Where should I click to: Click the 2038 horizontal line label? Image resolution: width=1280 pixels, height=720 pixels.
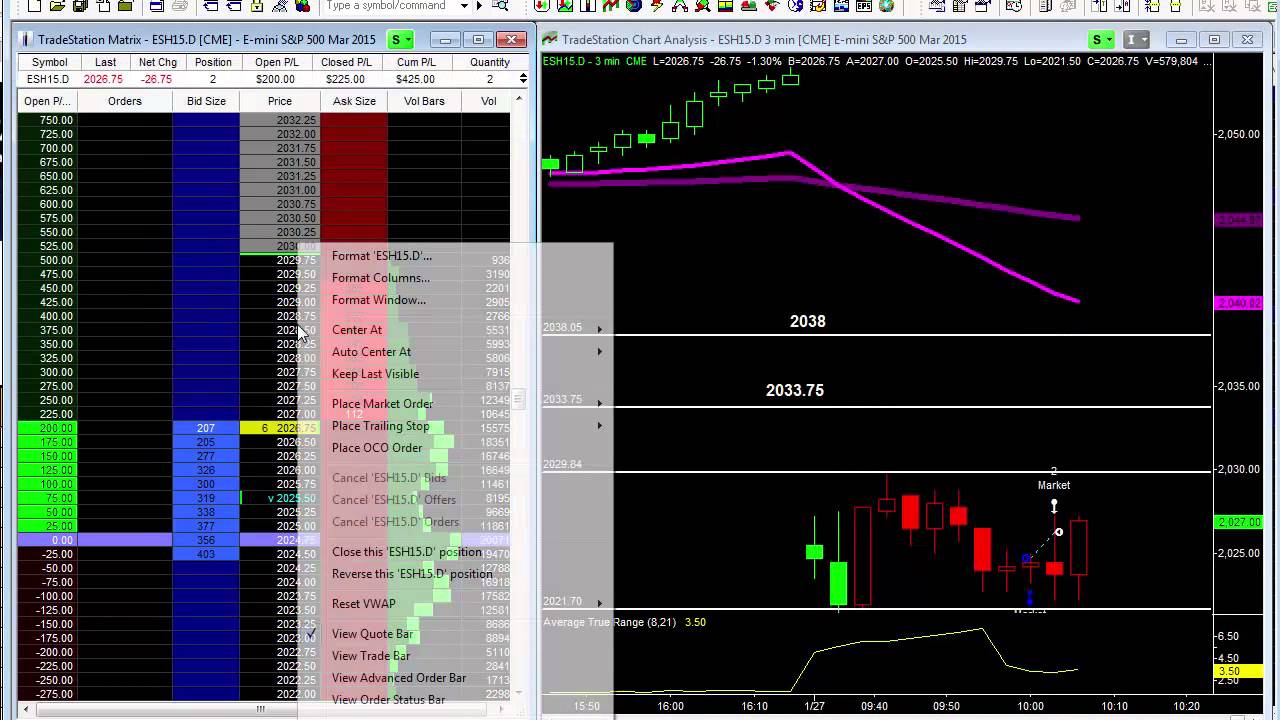(x=808, y=322)
